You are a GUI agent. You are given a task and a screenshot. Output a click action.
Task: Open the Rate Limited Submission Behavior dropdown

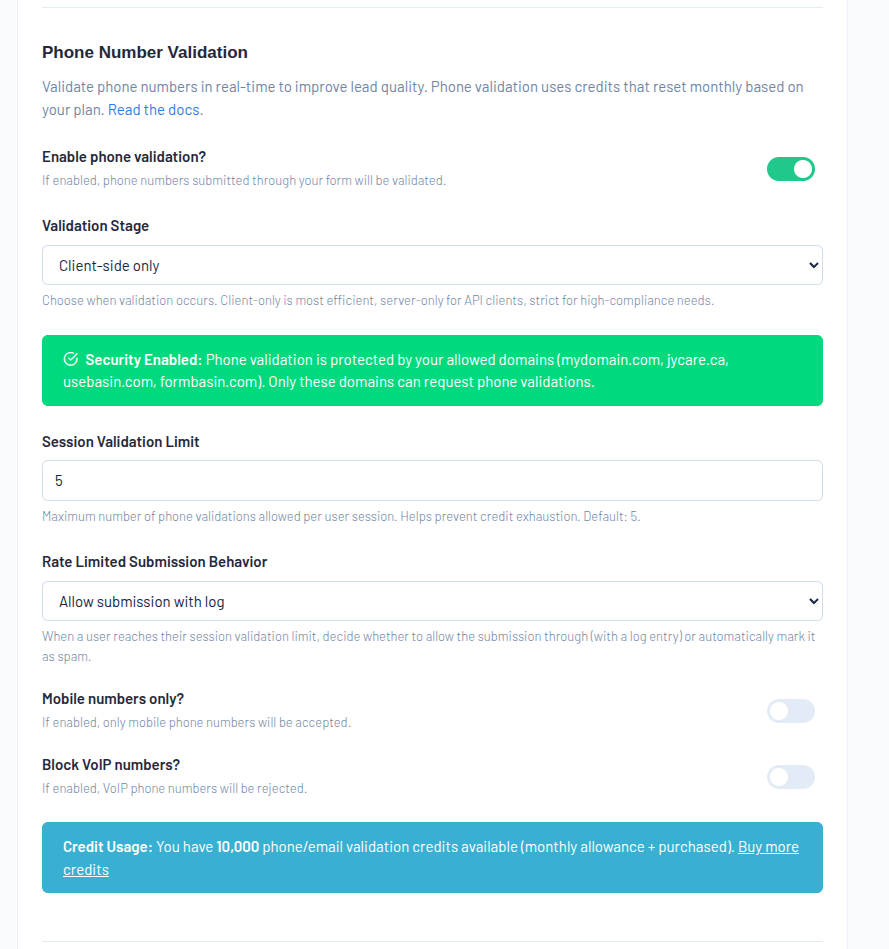pos(432,601)
